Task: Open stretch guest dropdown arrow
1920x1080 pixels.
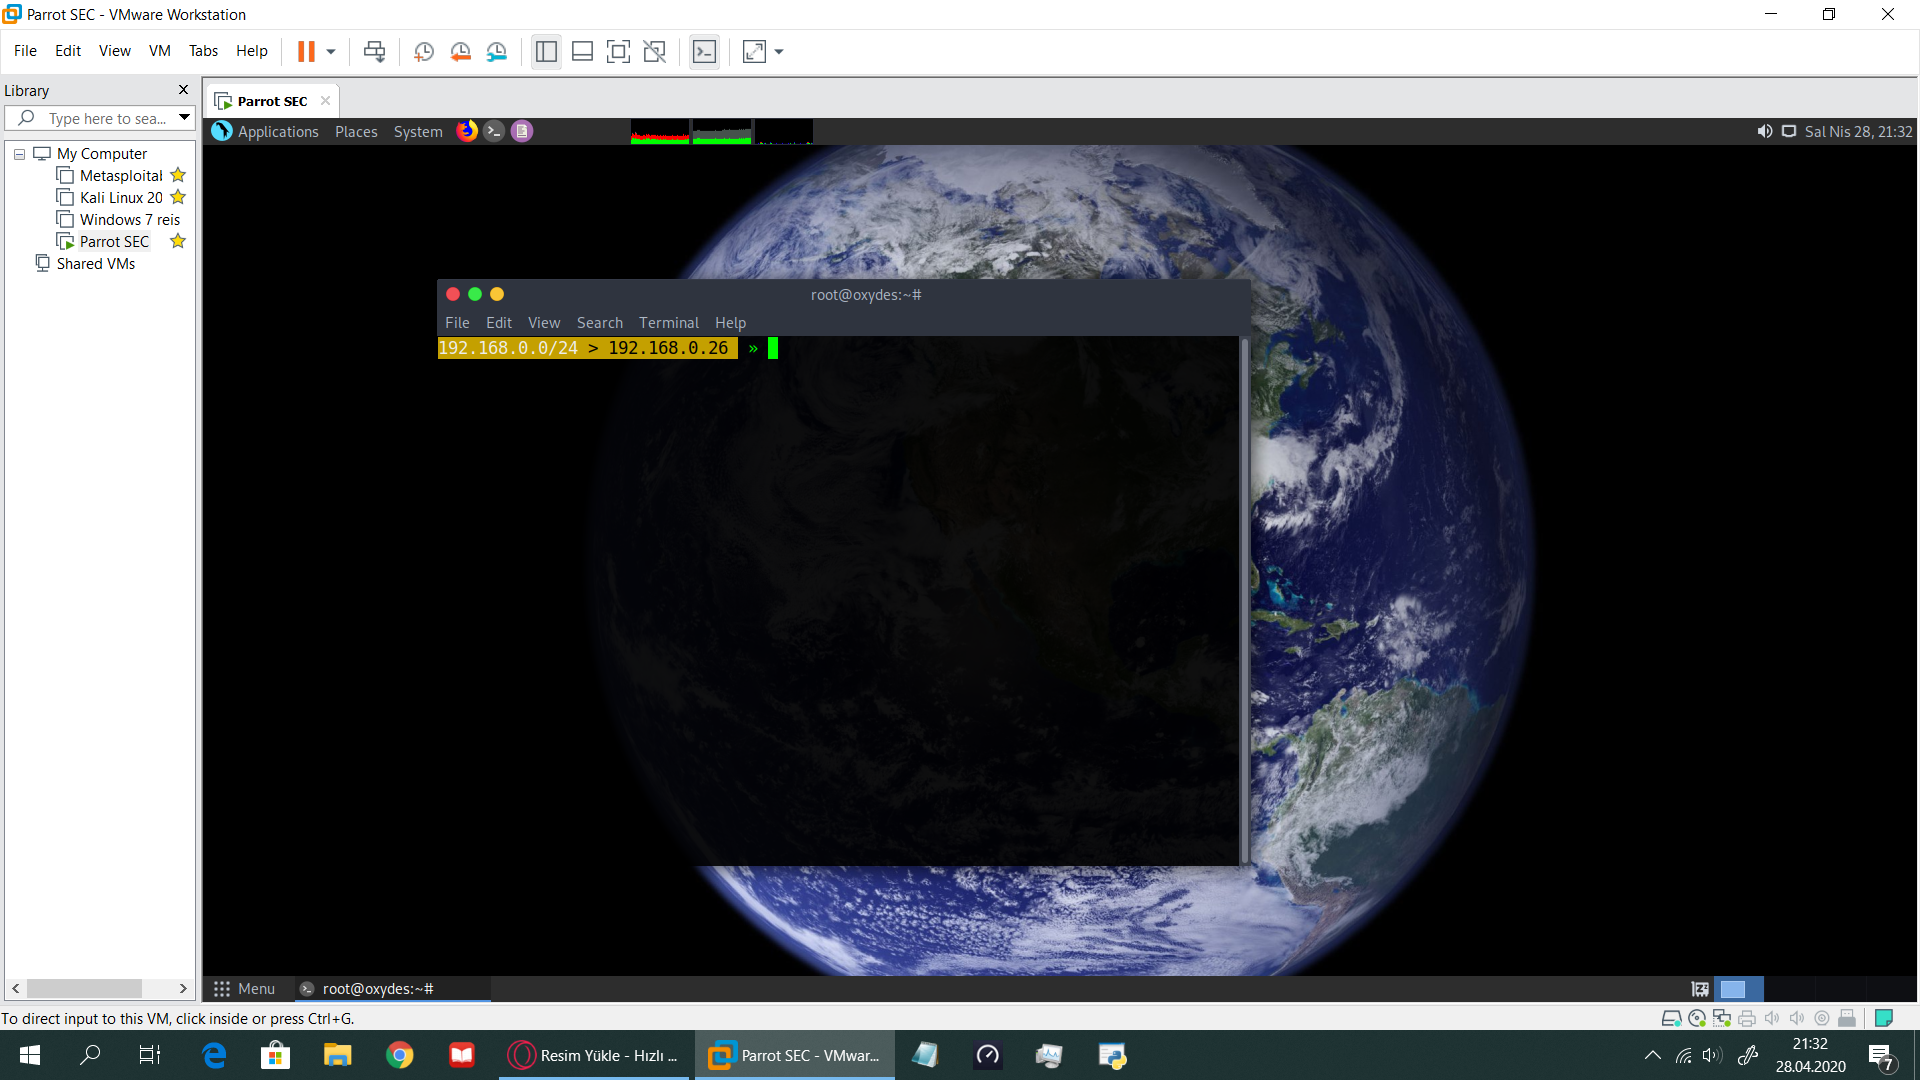Action: pyautogui.click(x=779, y=52)
